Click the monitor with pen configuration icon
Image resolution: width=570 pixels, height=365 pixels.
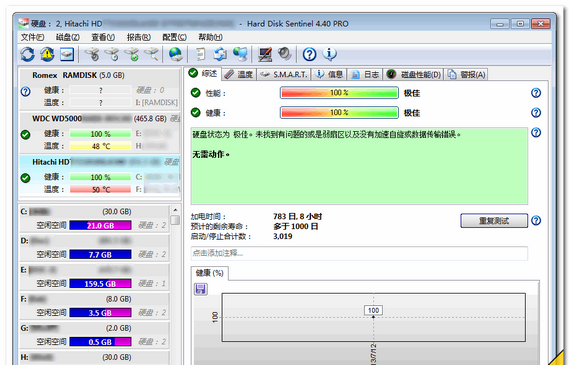click(x=265, y=55)
